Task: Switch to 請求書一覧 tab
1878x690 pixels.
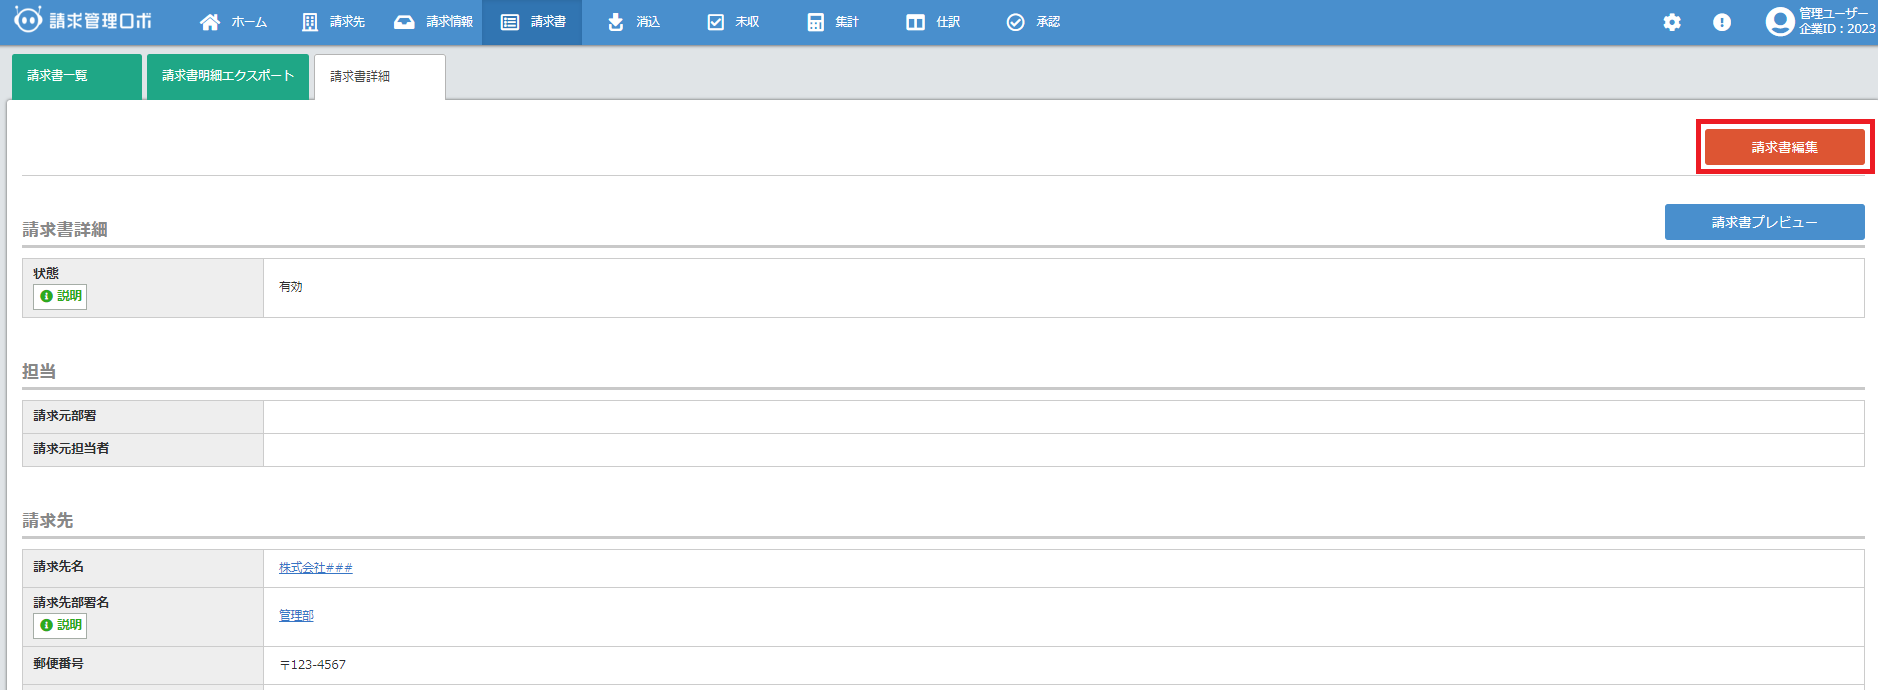Action: point(76,76)
